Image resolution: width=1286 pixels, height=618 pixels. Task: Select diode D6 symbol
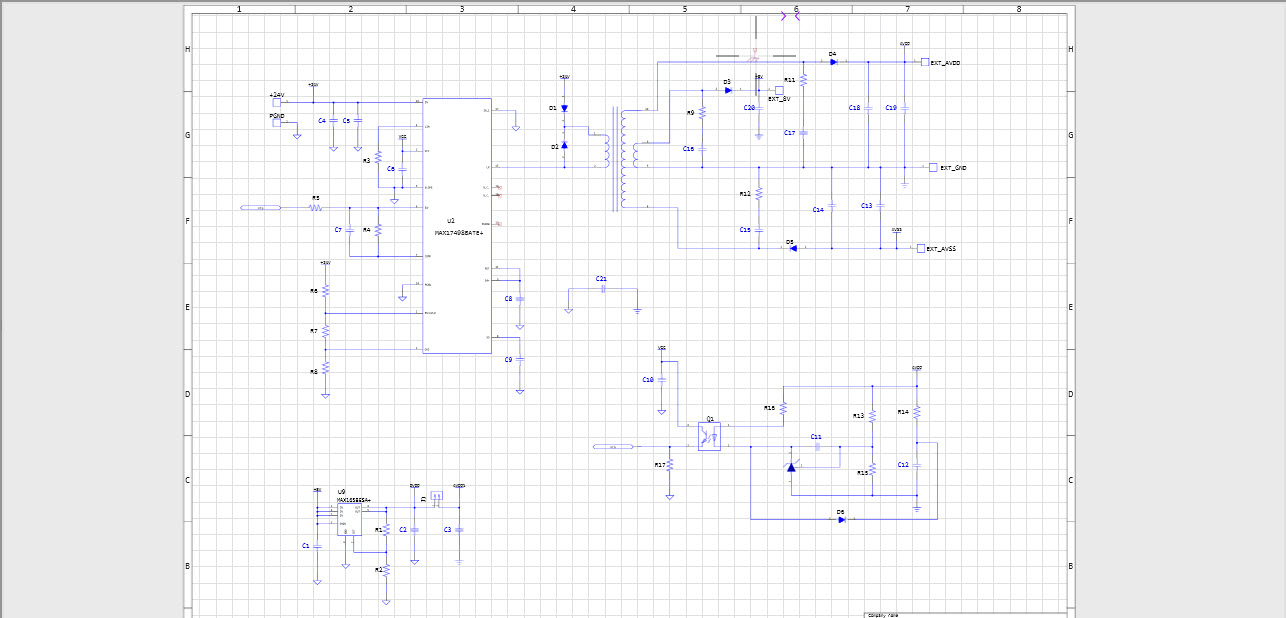coord(842,519)
